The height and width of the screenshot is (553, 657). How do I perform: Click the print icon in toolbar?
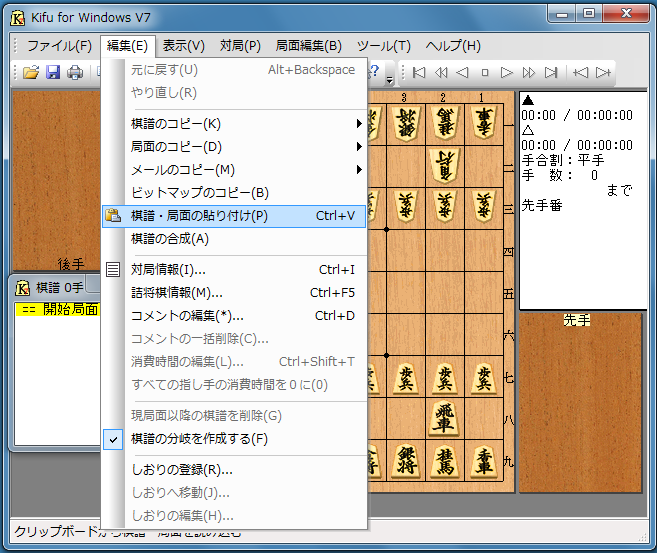tap(75, 72)
